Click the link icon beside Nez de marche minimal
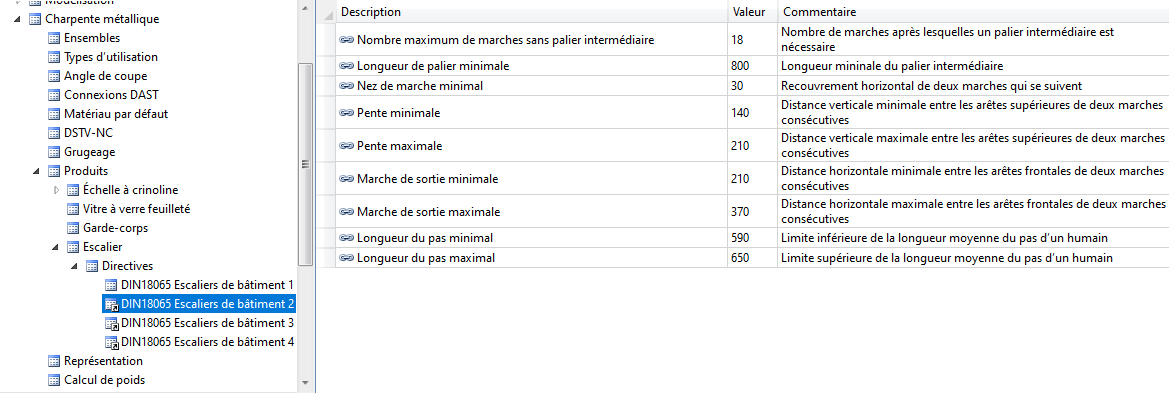This screenshot has width=1169, height=393. tap(347, 86)
